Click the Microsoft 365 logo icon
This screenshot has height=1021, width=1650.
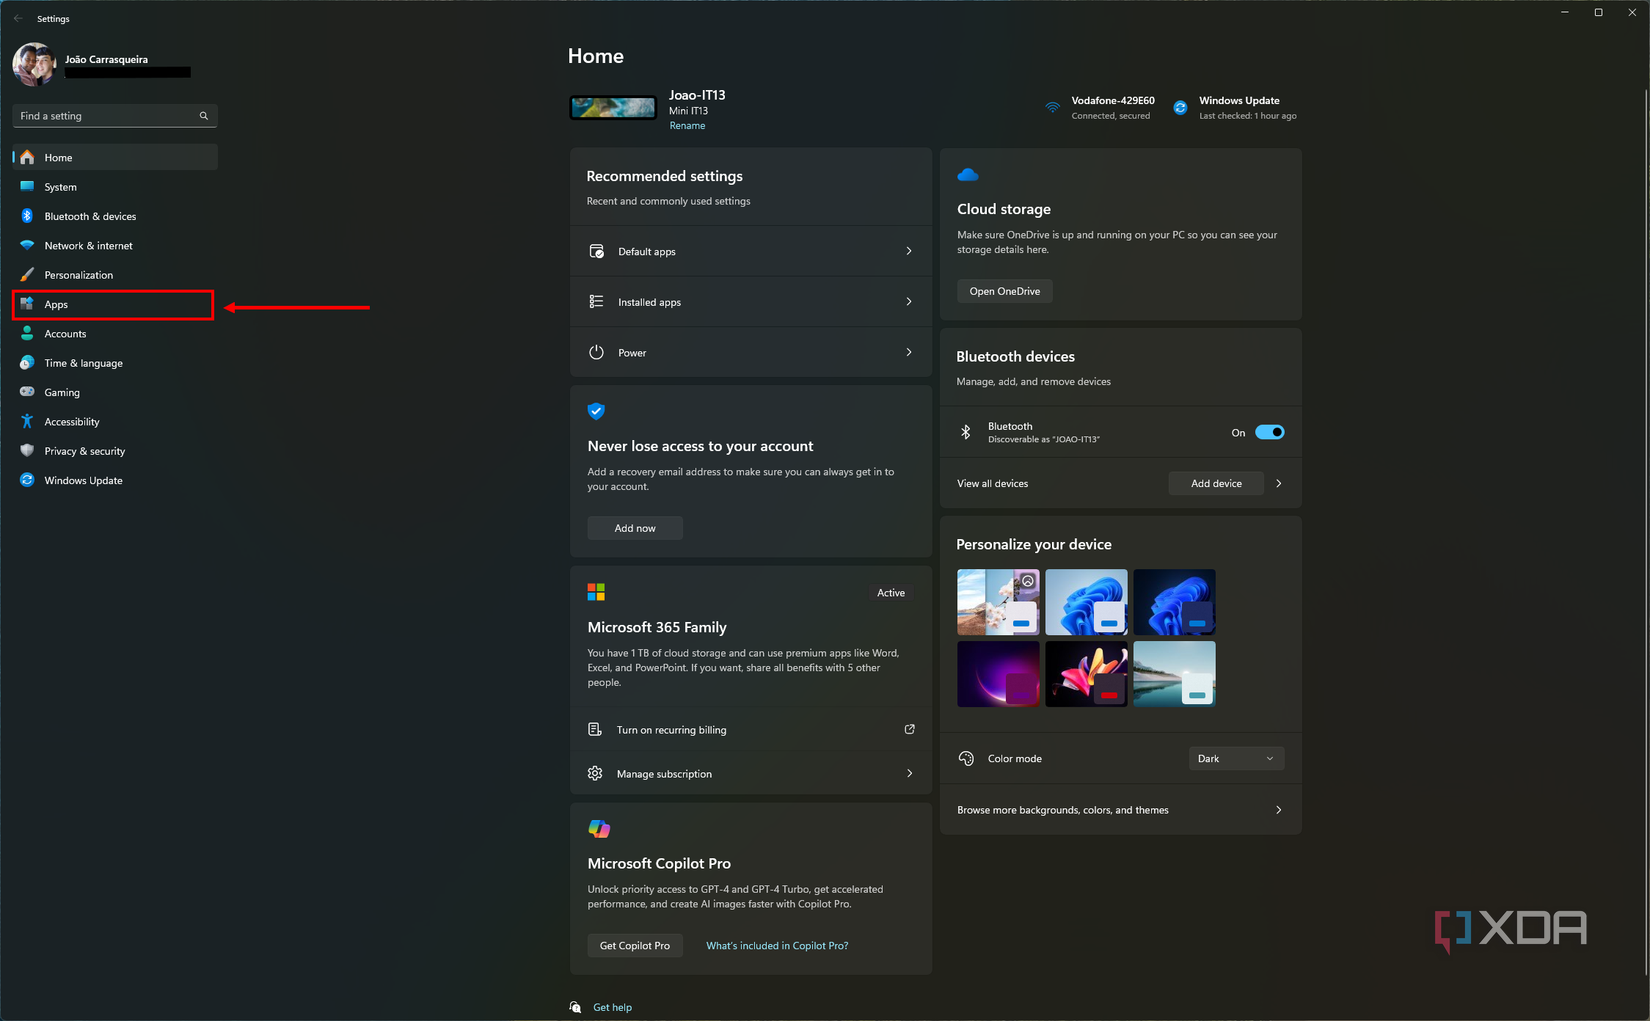596,592
